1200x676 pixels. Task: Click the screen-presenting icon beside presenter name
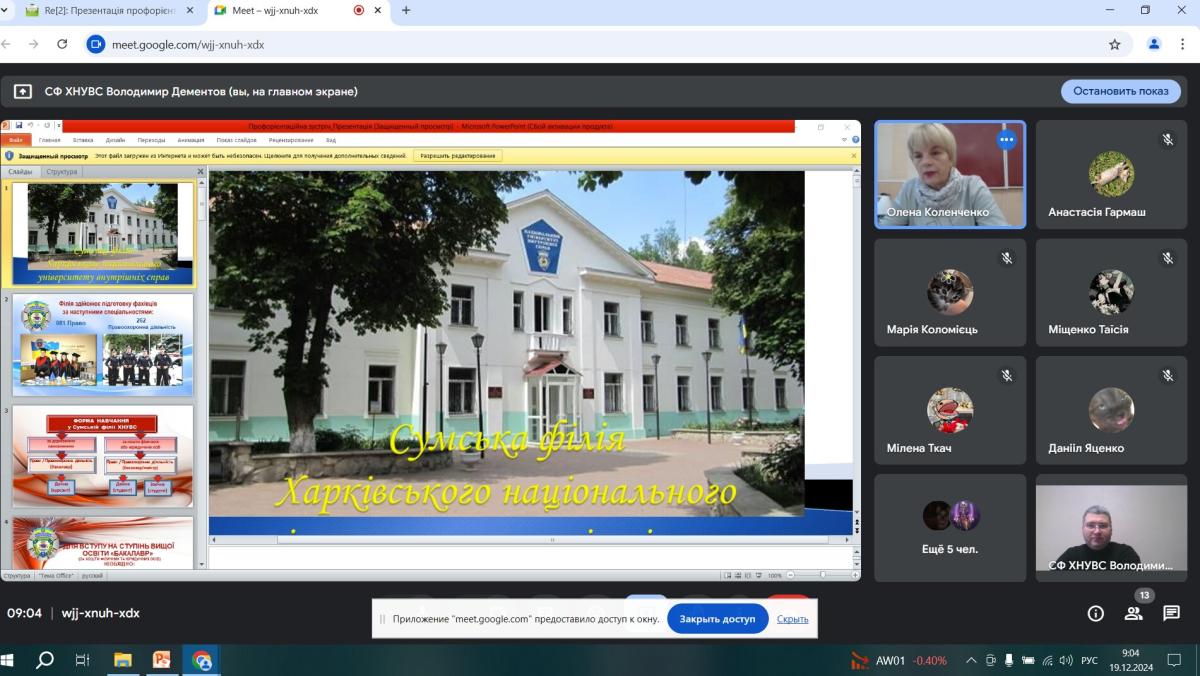pos(23,91)
